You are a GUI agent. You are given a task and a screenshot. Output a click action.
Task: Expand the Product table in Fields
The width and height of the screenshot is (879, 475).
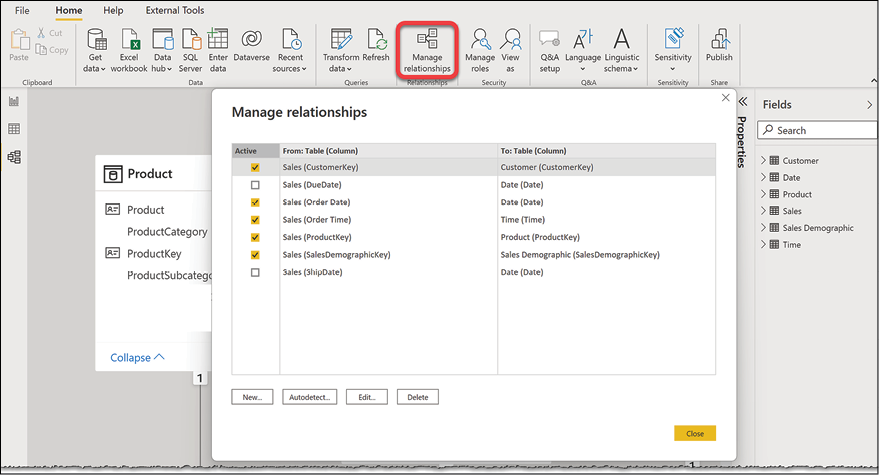click(763, 194)
